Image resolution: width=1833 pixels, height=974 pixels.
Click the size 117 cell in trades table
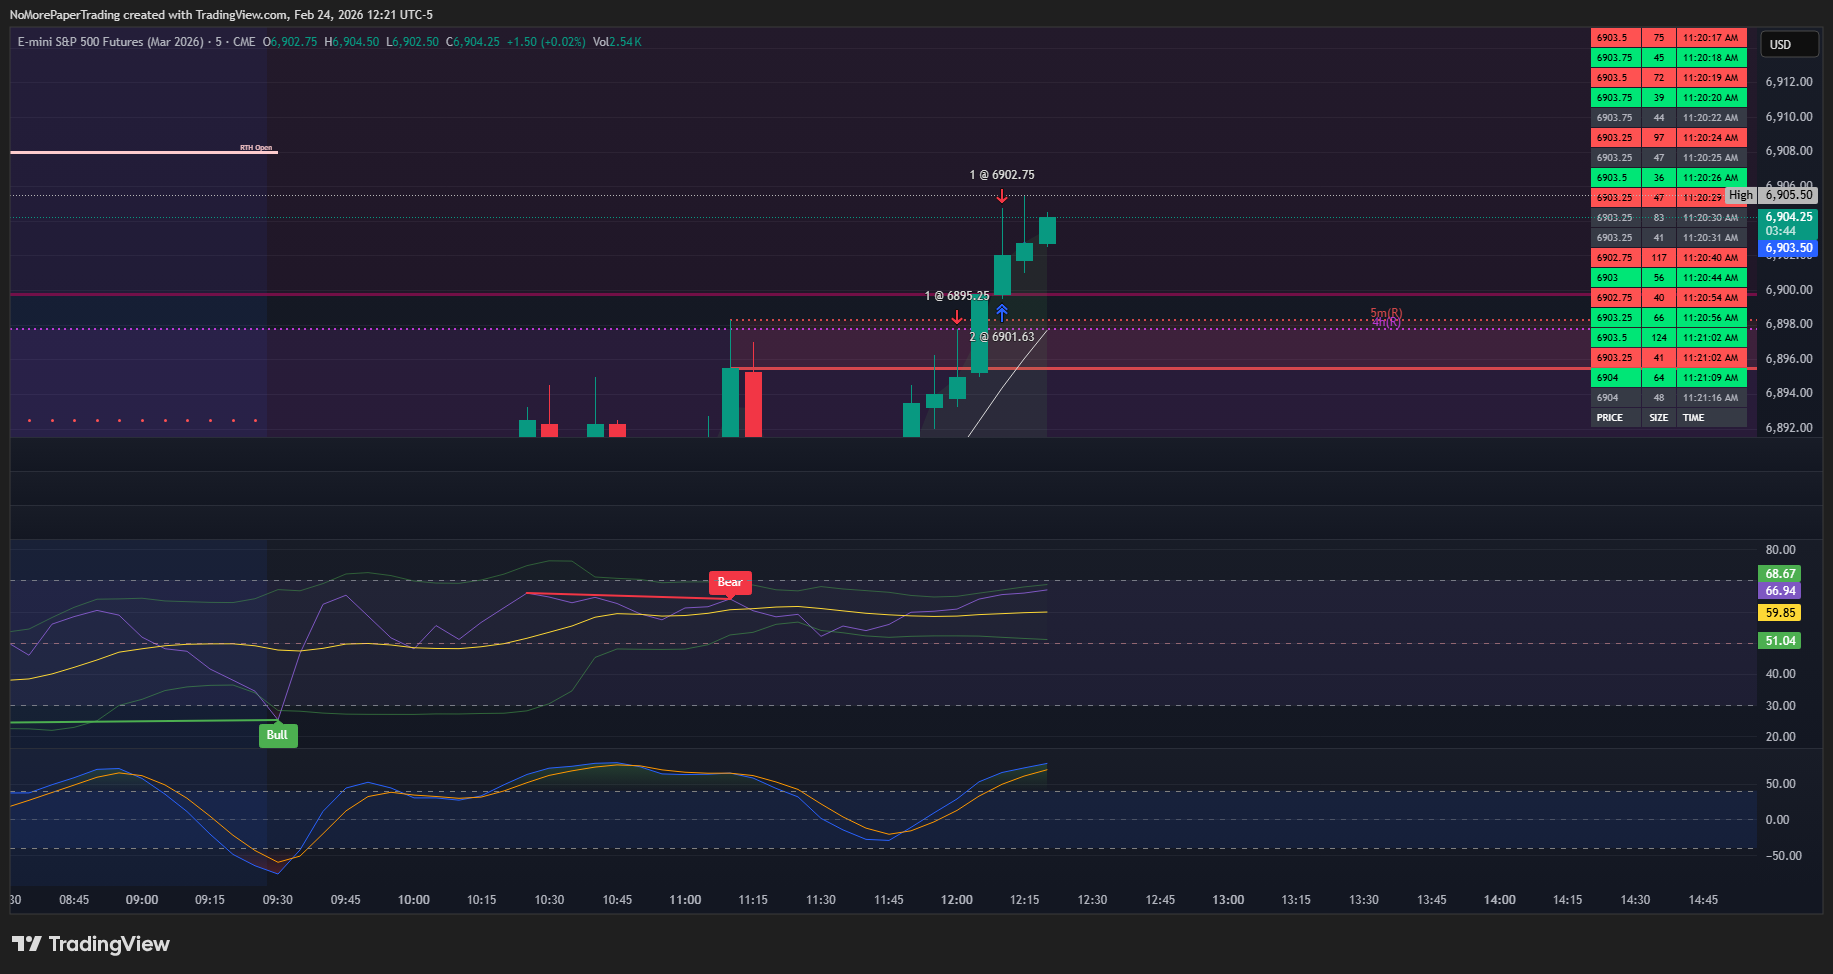(x=1659, y=258)
